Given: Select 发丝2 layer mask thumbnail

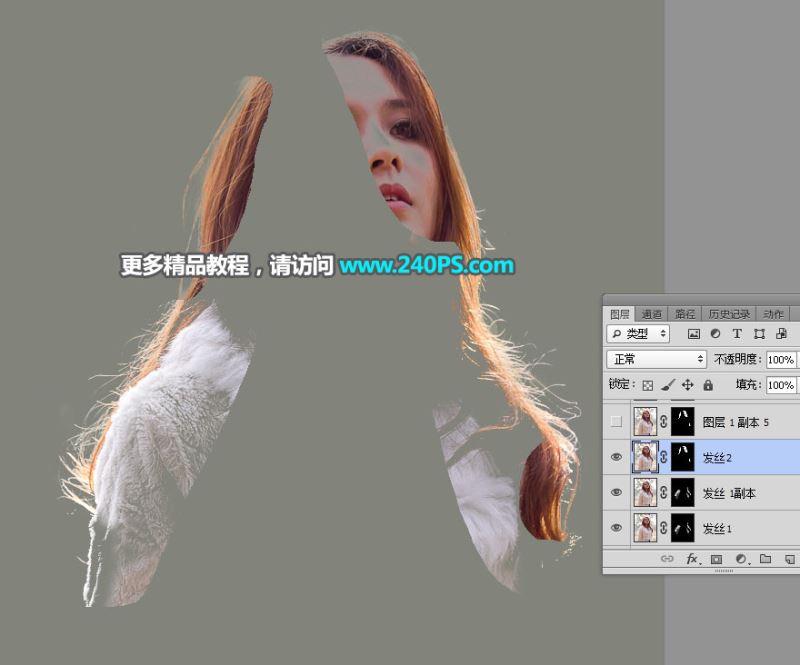Looking at the screenshot, I should 683,457.
